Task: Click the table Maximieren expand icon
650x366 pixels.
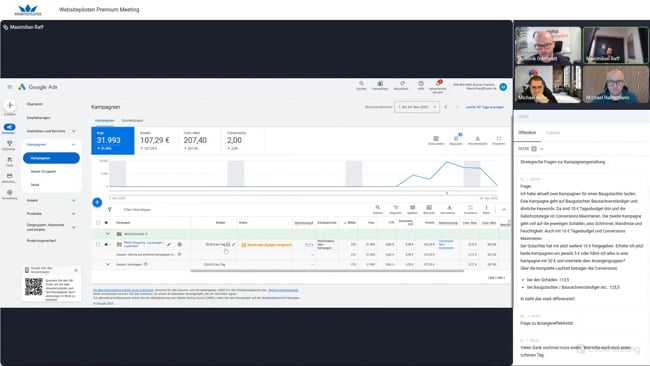Action: coord(470,207)
